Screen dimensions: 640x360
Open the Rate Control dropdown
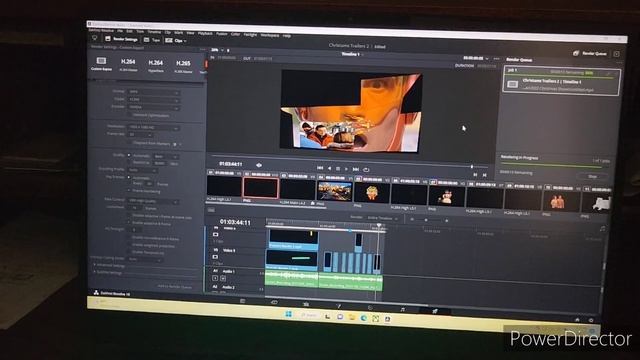[153, 201]
